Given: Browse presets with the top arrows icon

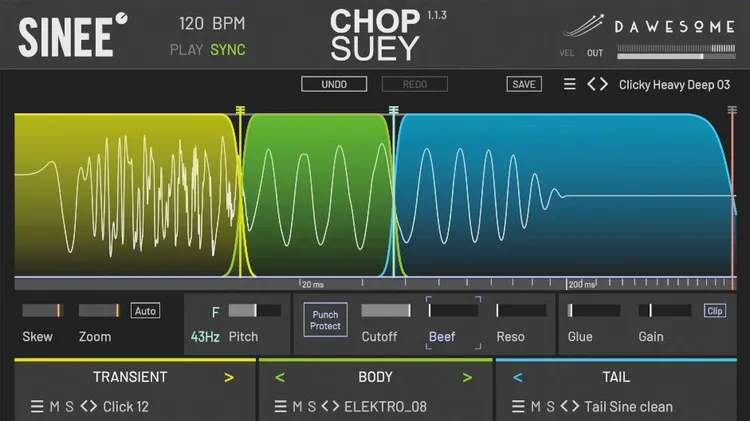Looking at the screenshot, I should tap(597, 85).
